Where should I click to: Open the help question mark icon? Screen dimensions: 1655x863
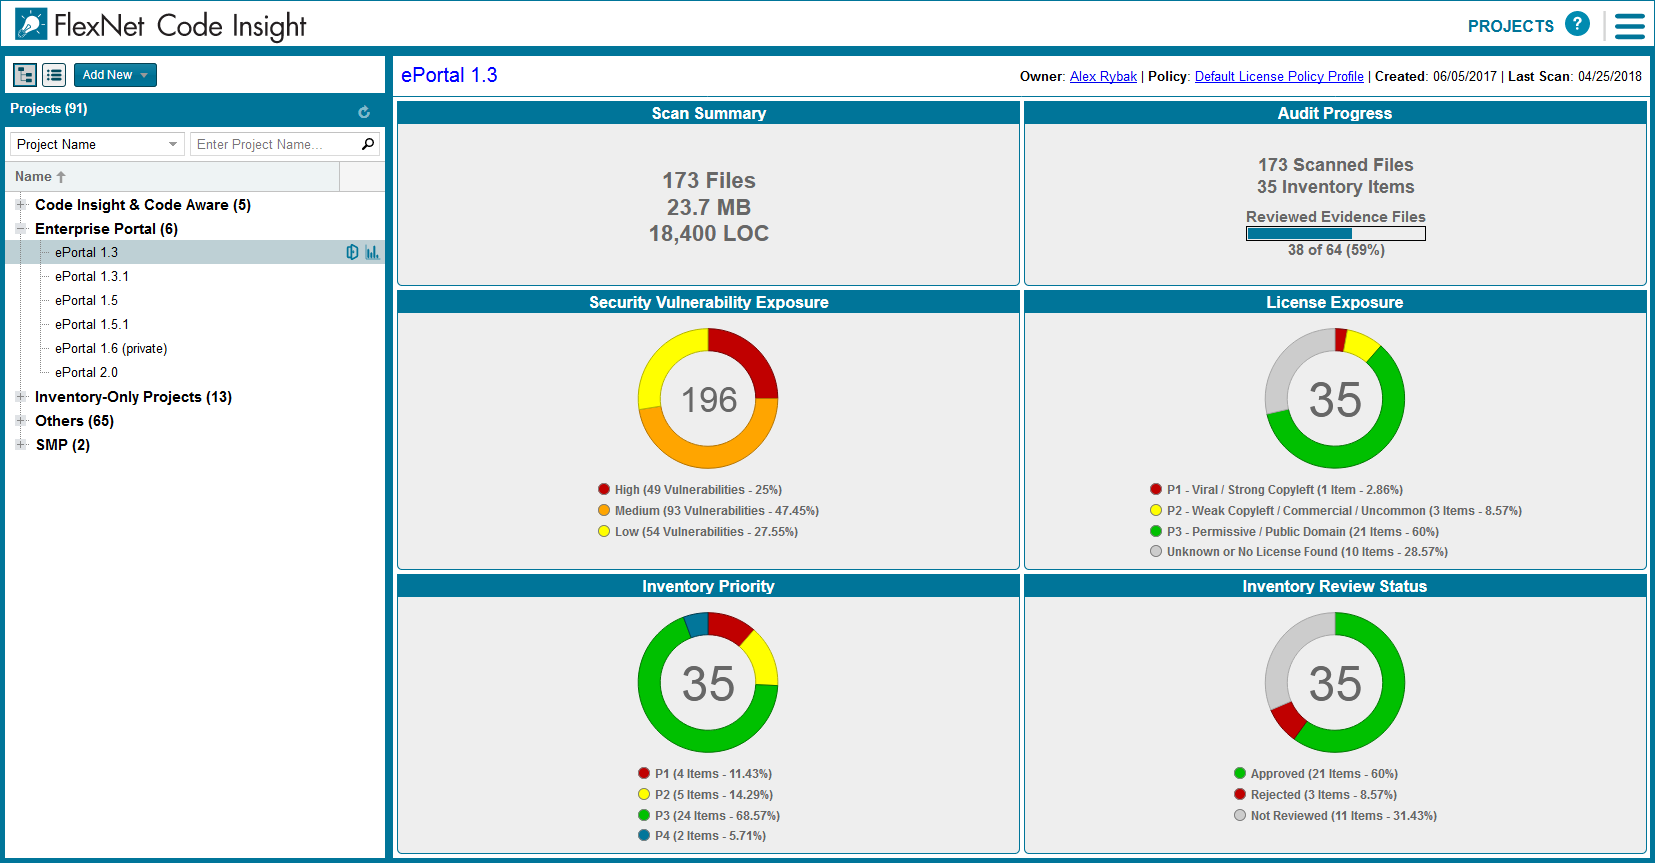(1577, 24)
